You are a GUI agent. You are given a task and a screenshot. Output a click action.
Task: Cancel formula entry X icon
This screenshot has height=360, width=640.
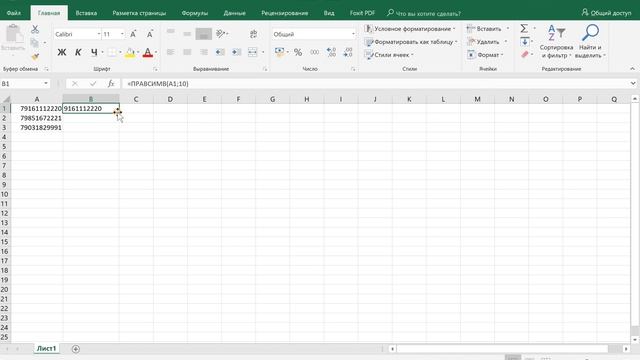(x=75, y=84)
